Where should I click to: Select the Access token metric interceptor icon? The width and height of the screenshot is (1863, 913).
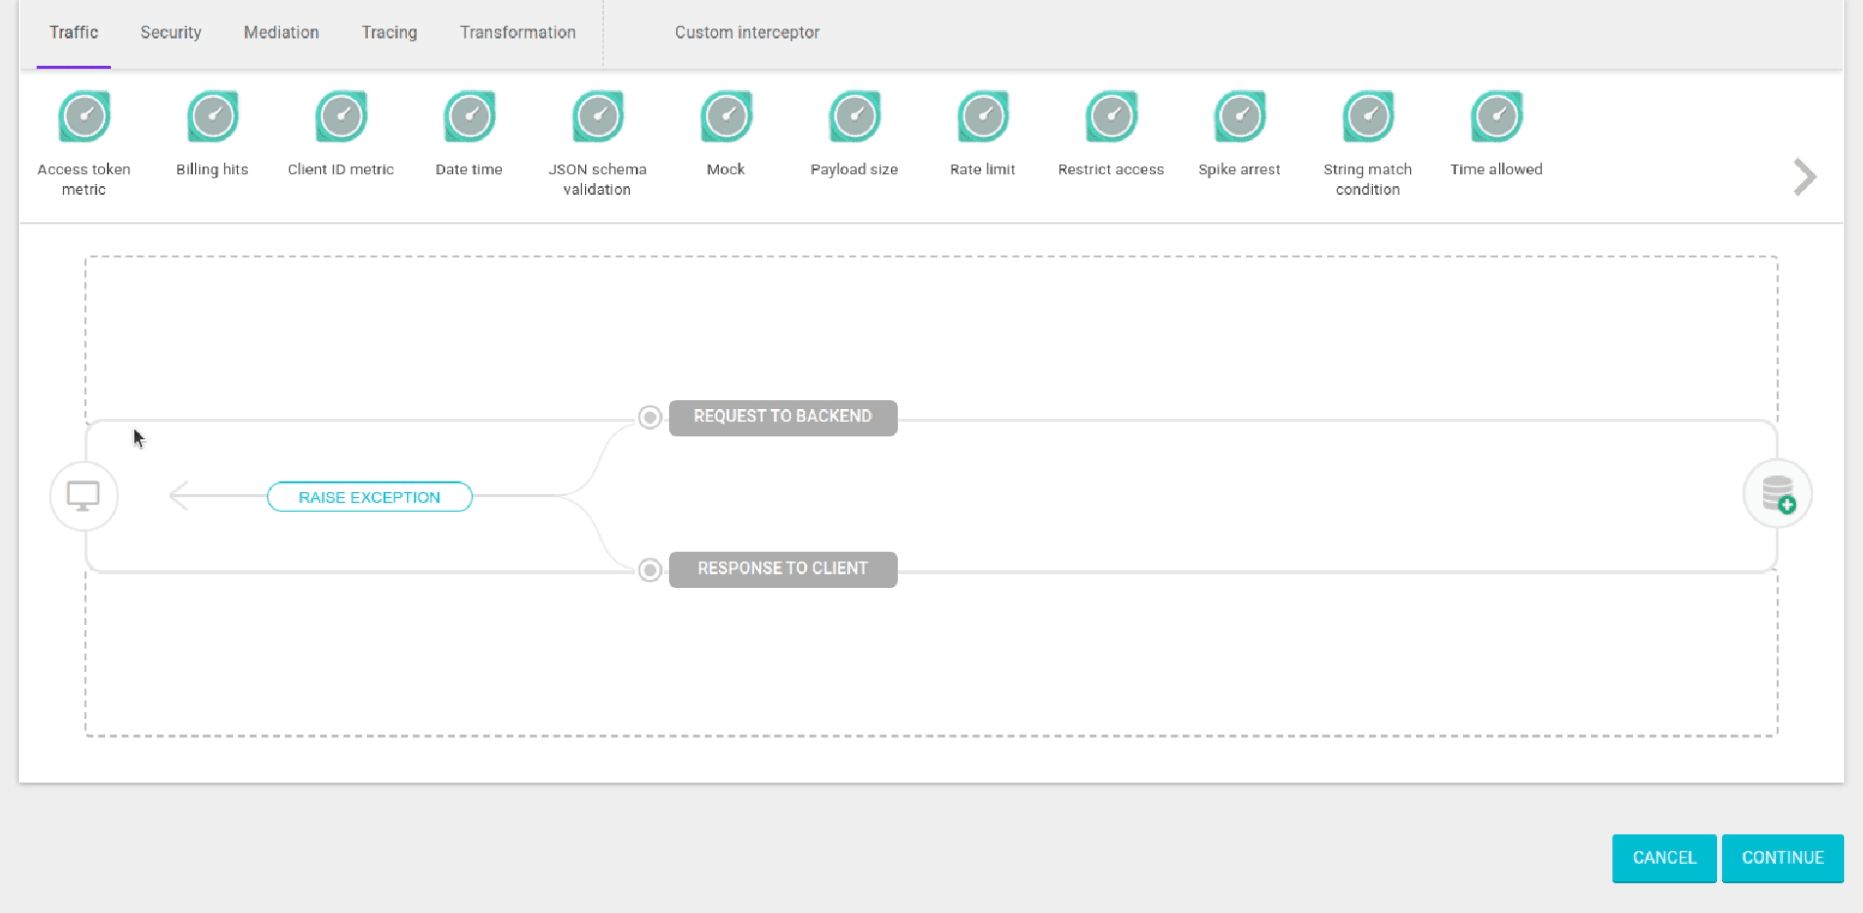click(84, 117)
